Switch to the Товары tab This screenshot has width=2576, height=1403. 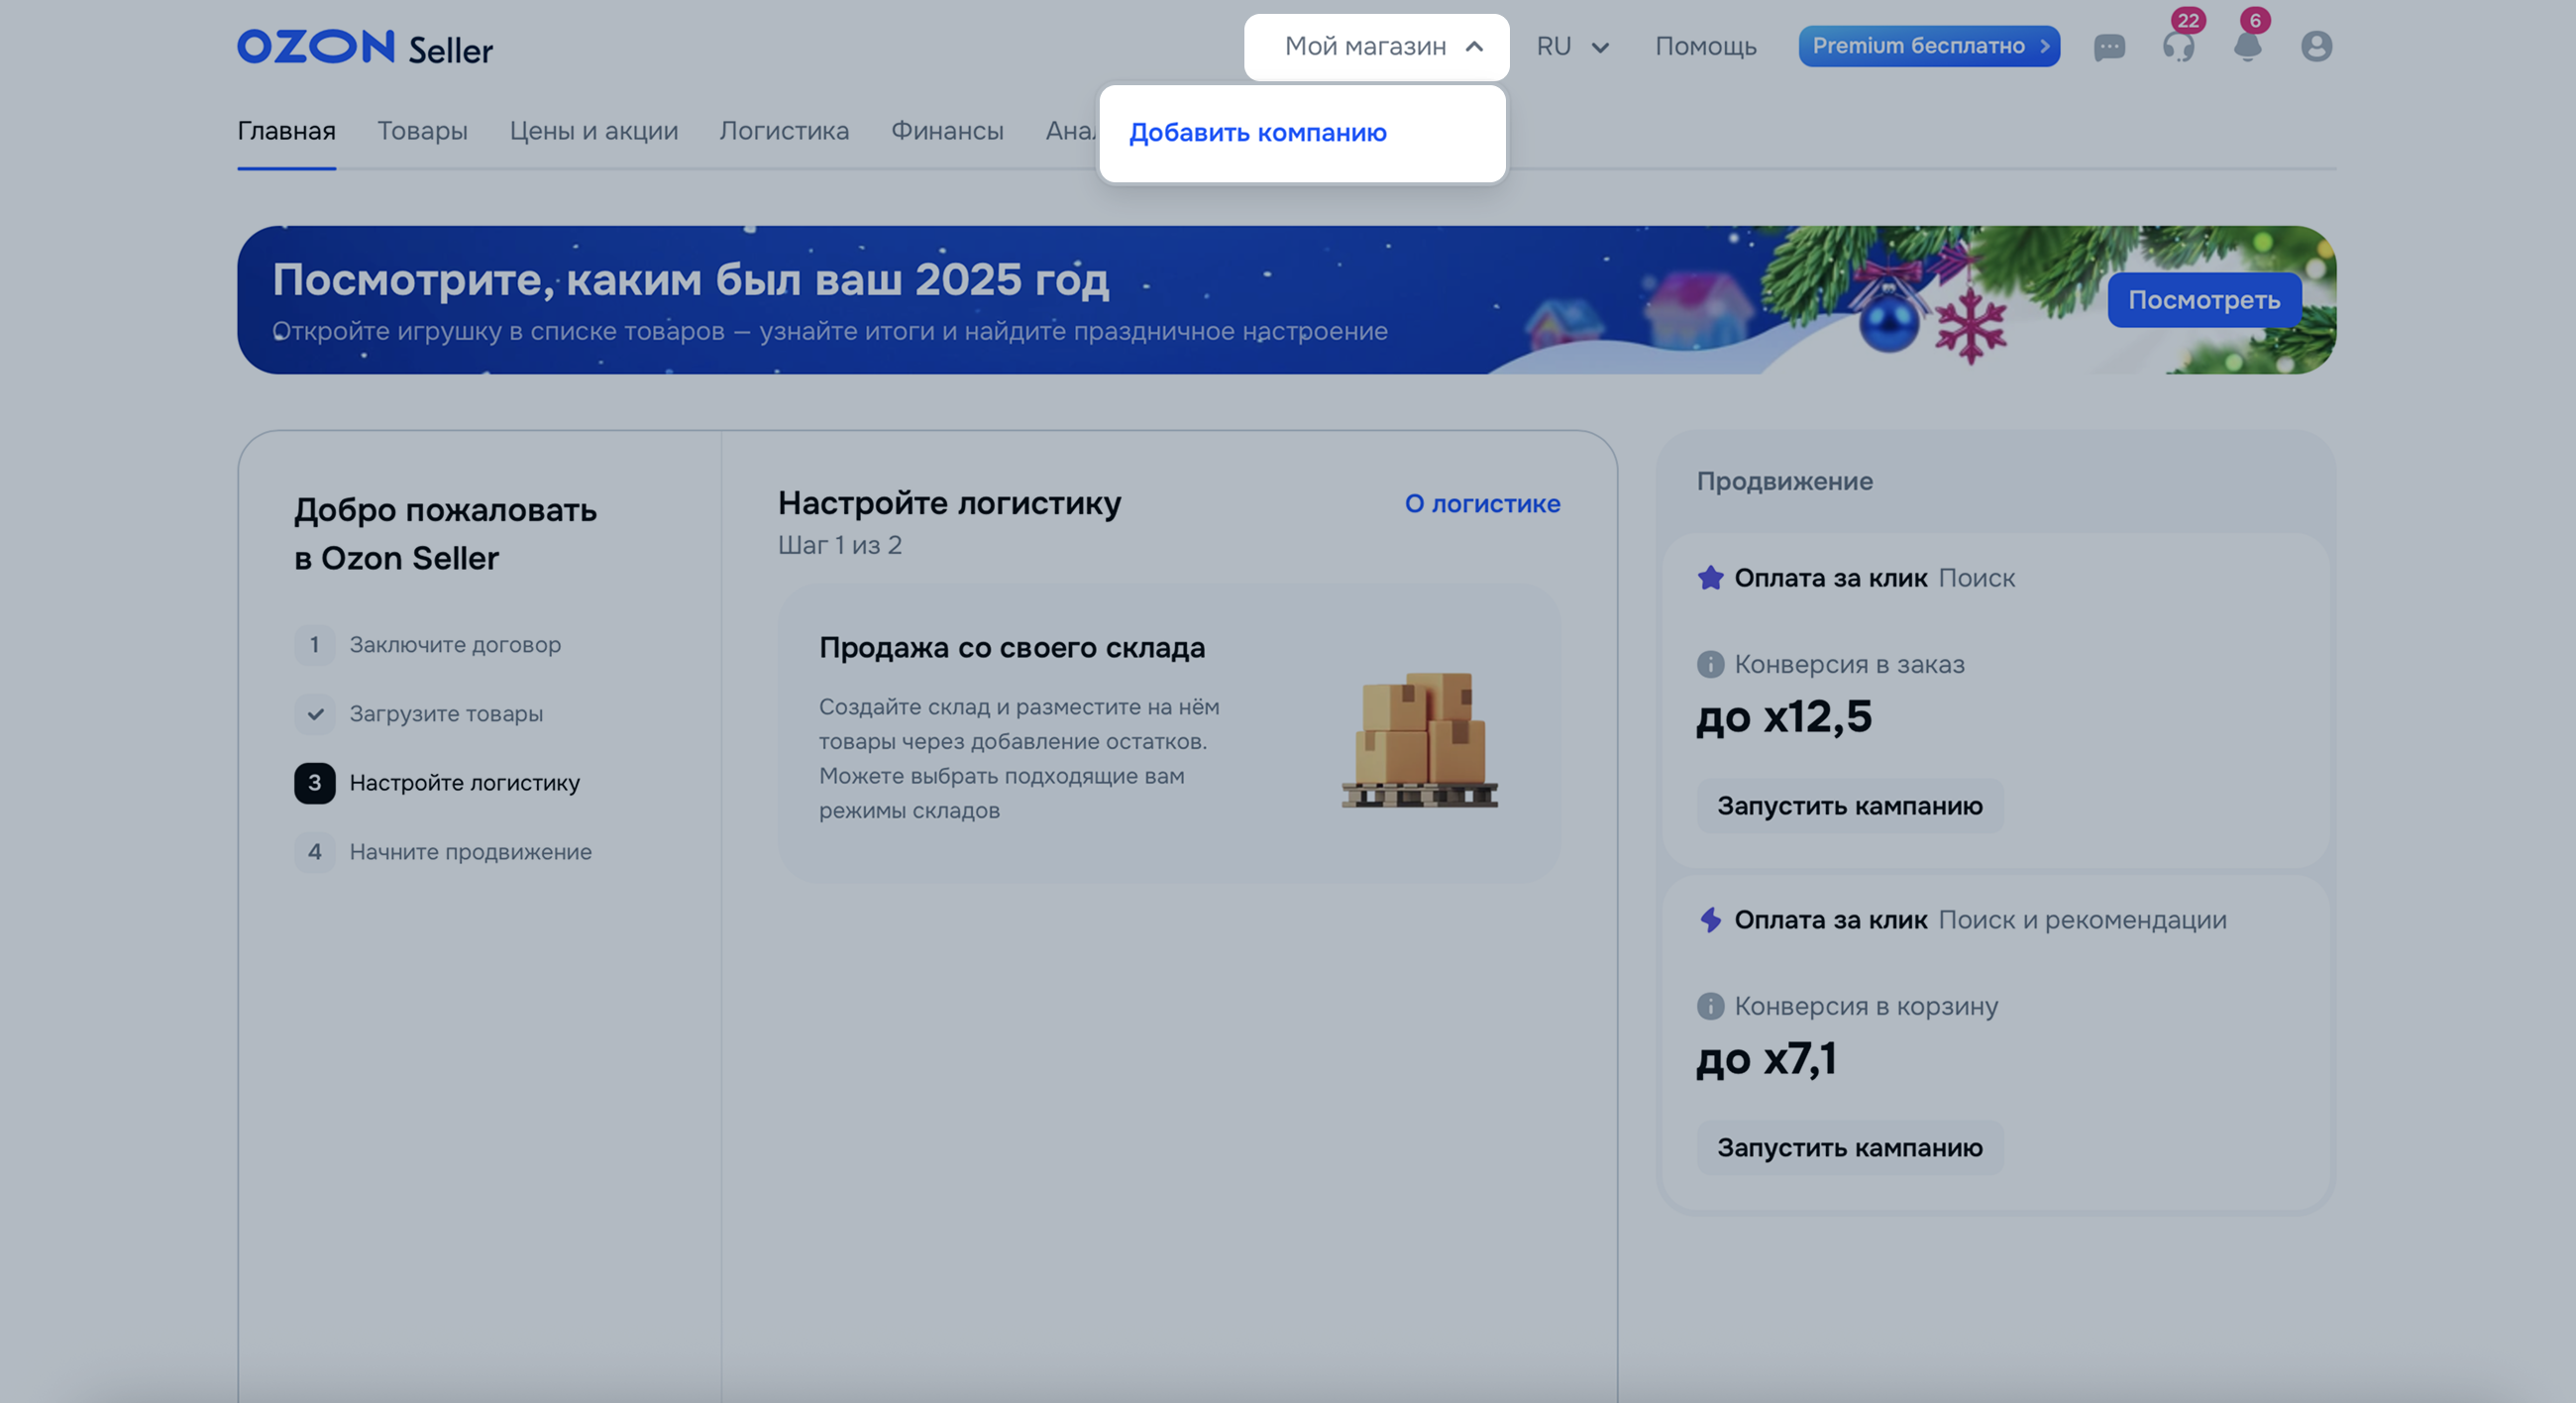422,131
